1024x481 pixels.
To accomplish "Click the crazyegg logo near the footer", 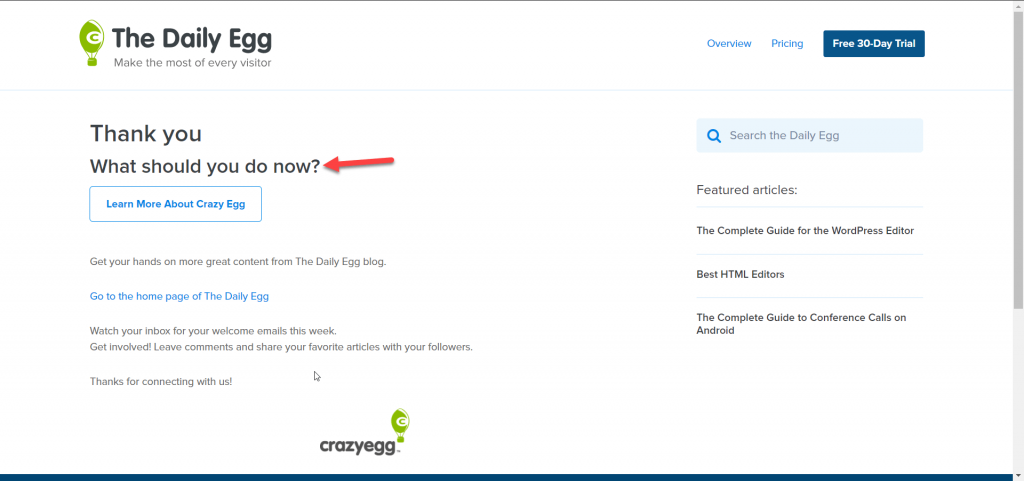I will [x=364, y=432].
